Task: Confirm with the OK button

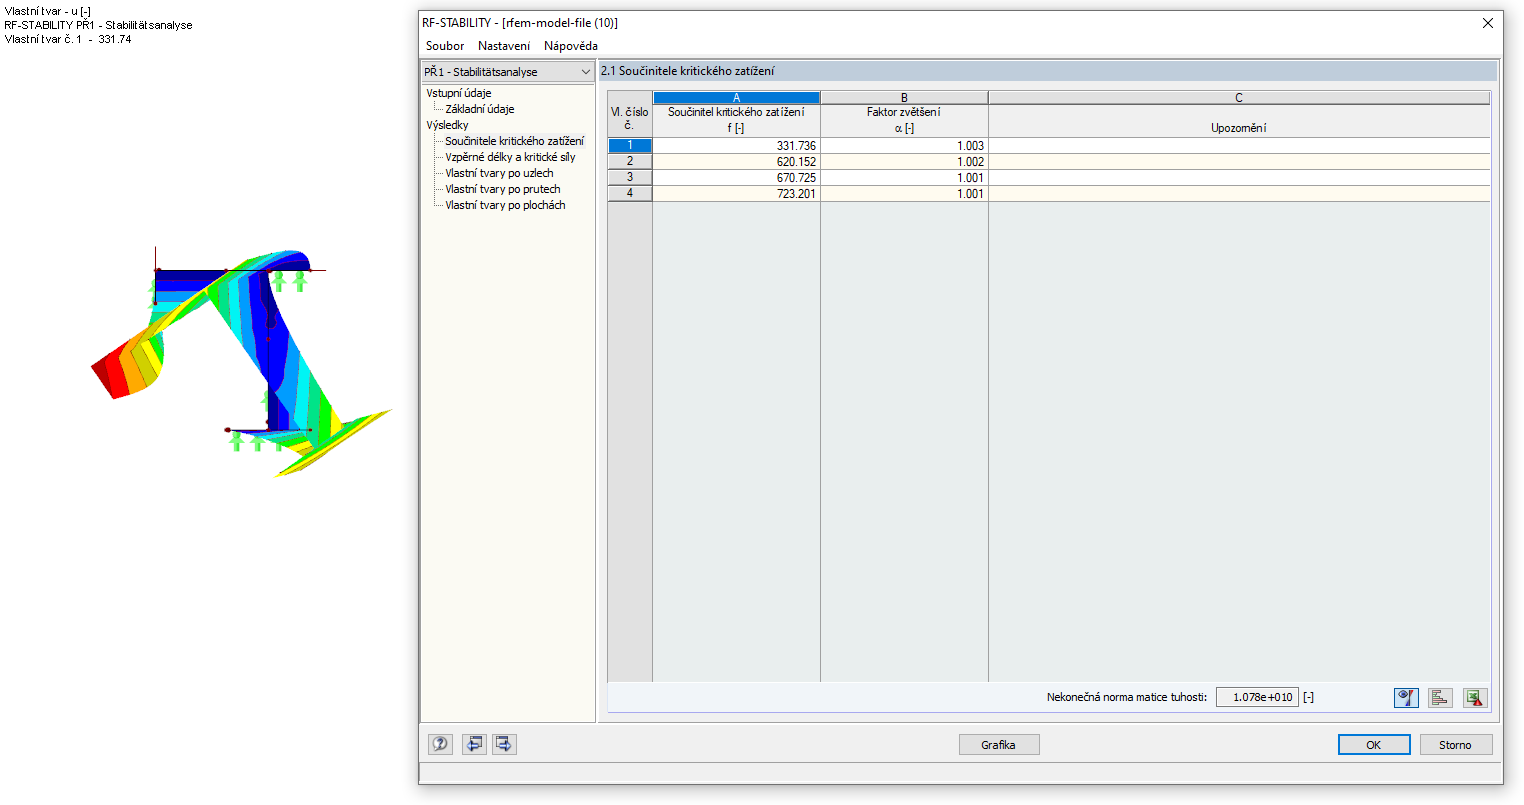Action: (1374, 745)
